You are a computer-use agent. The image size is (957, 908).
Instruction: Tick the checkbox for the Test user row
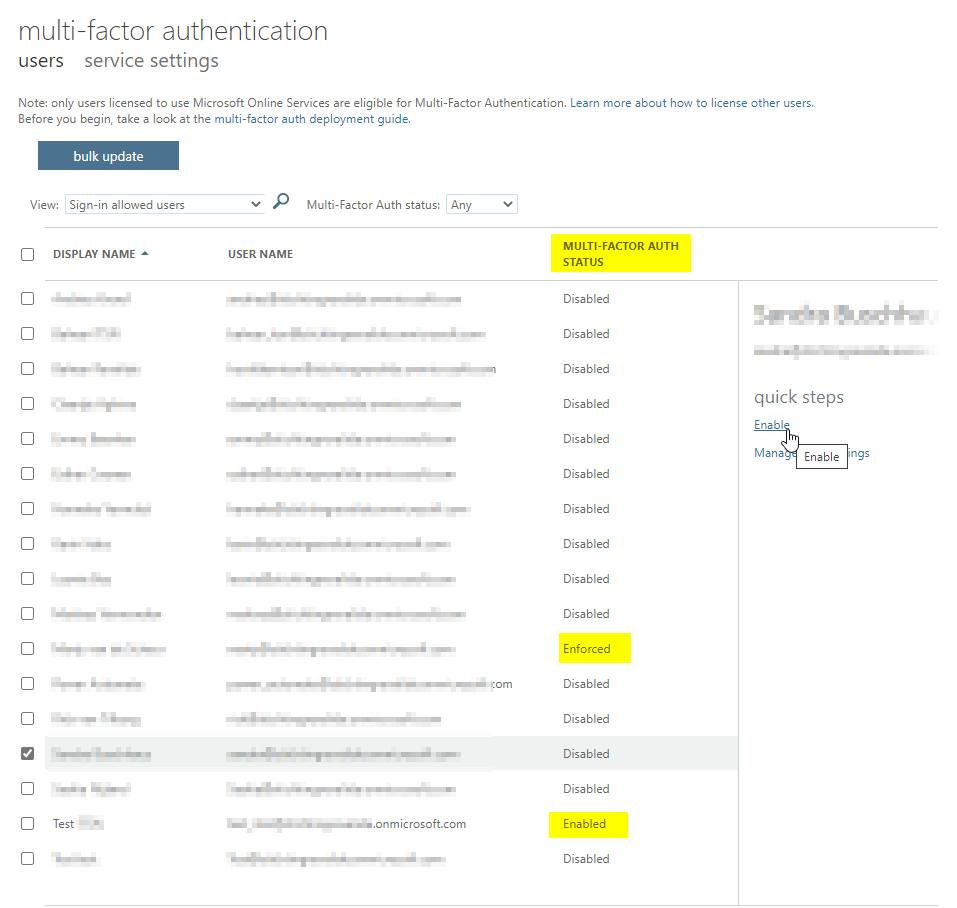(x=27, y=824)
